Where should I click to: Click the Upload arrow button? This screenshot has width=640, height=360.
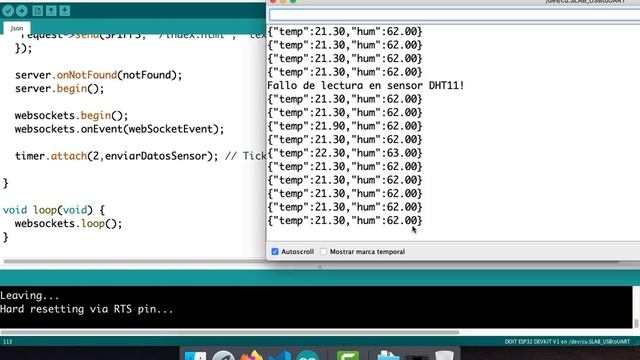(22, 11)
